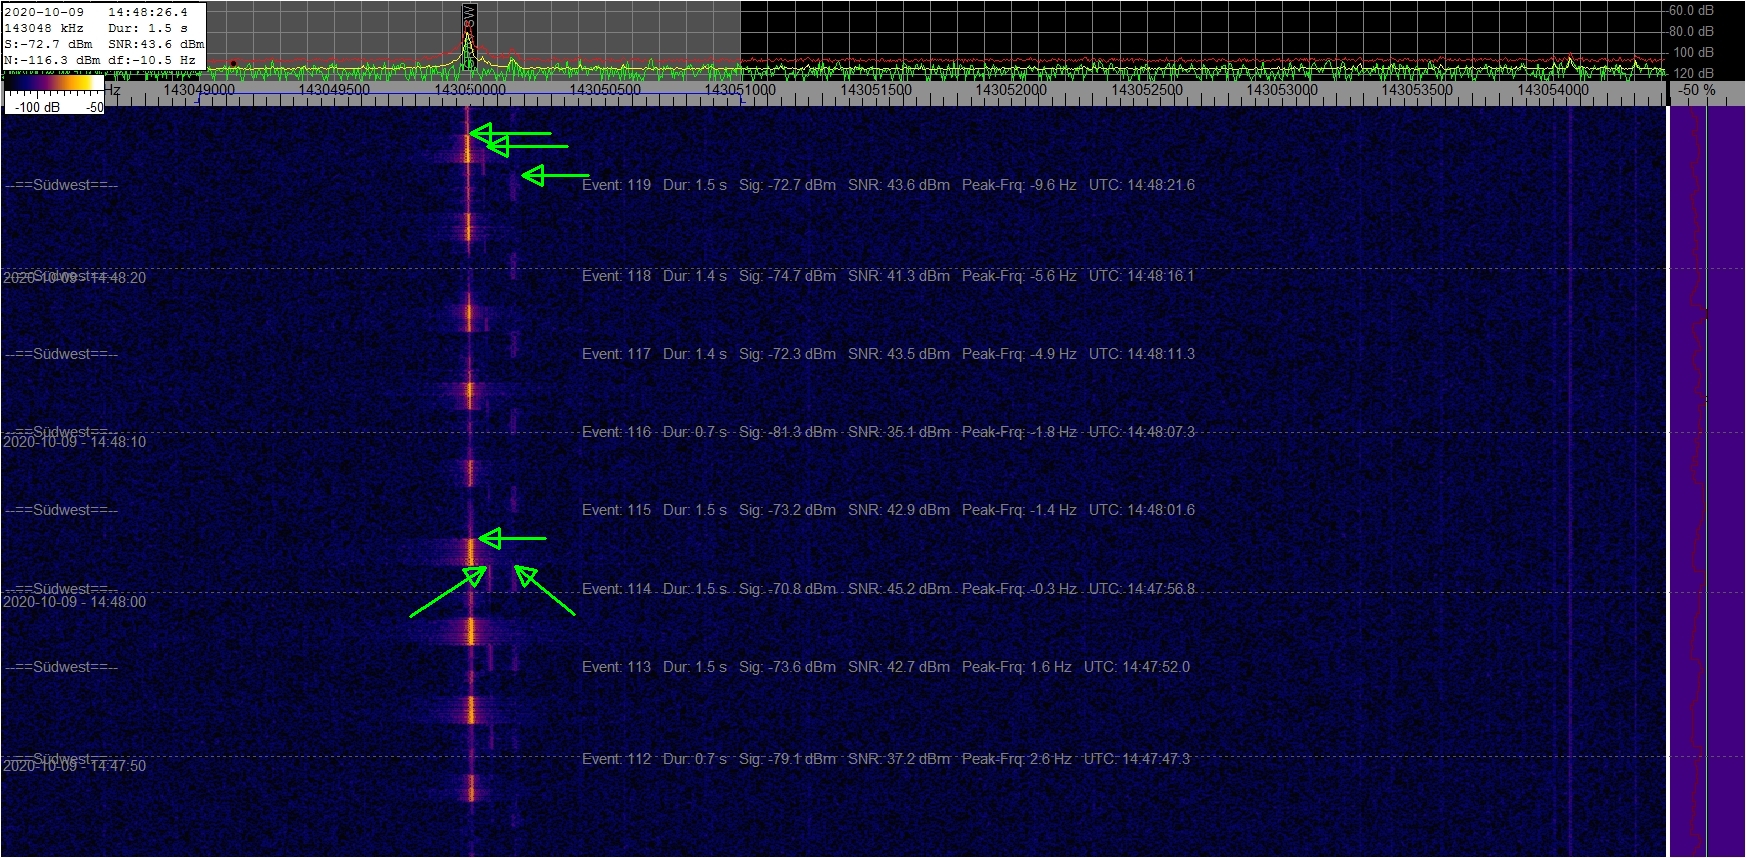The height and width of the screenshot is (858, 1746).
Task: Click the Südwest label left of Event 117
Action: [x=62, y=354]
